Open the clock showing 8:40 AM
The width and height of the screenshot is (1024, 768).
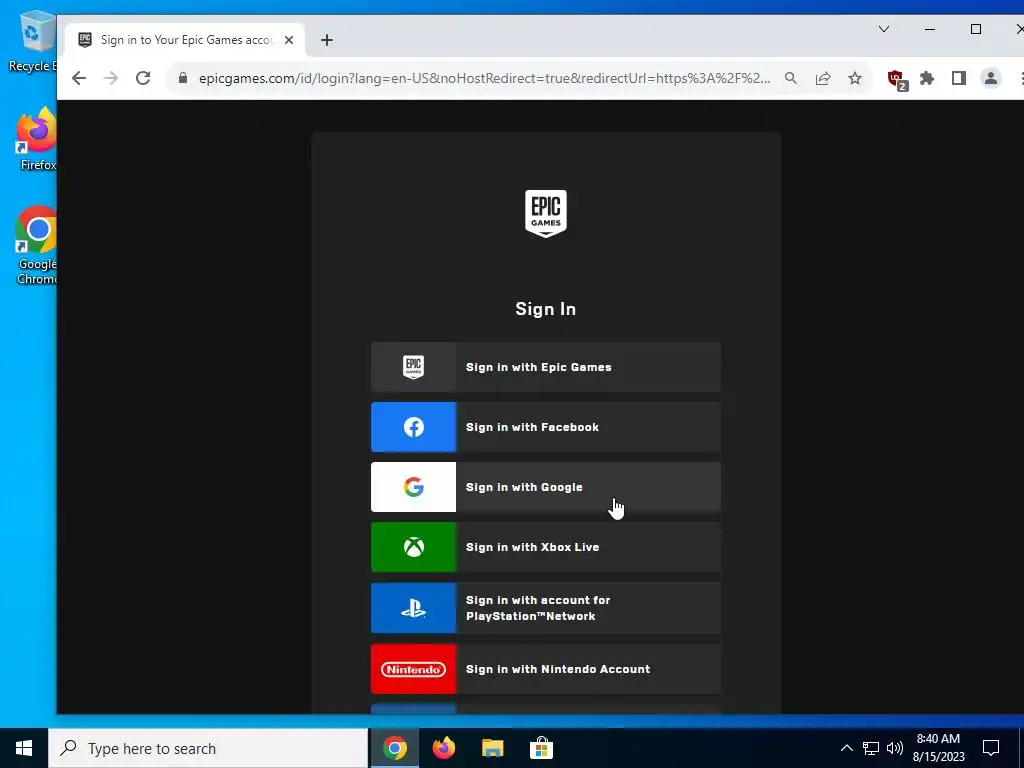tap(938, 748)
